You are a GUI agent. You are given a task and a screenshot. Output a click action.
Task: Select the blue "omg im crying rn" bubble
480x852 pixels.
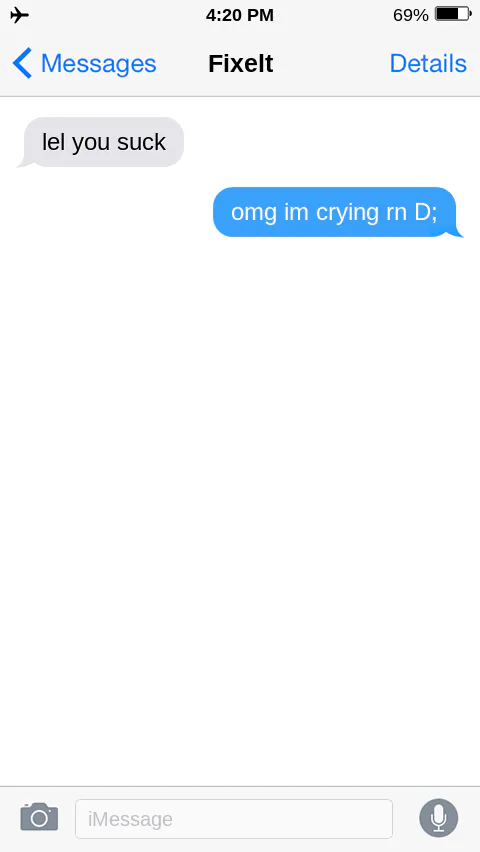tap(337, 212)
